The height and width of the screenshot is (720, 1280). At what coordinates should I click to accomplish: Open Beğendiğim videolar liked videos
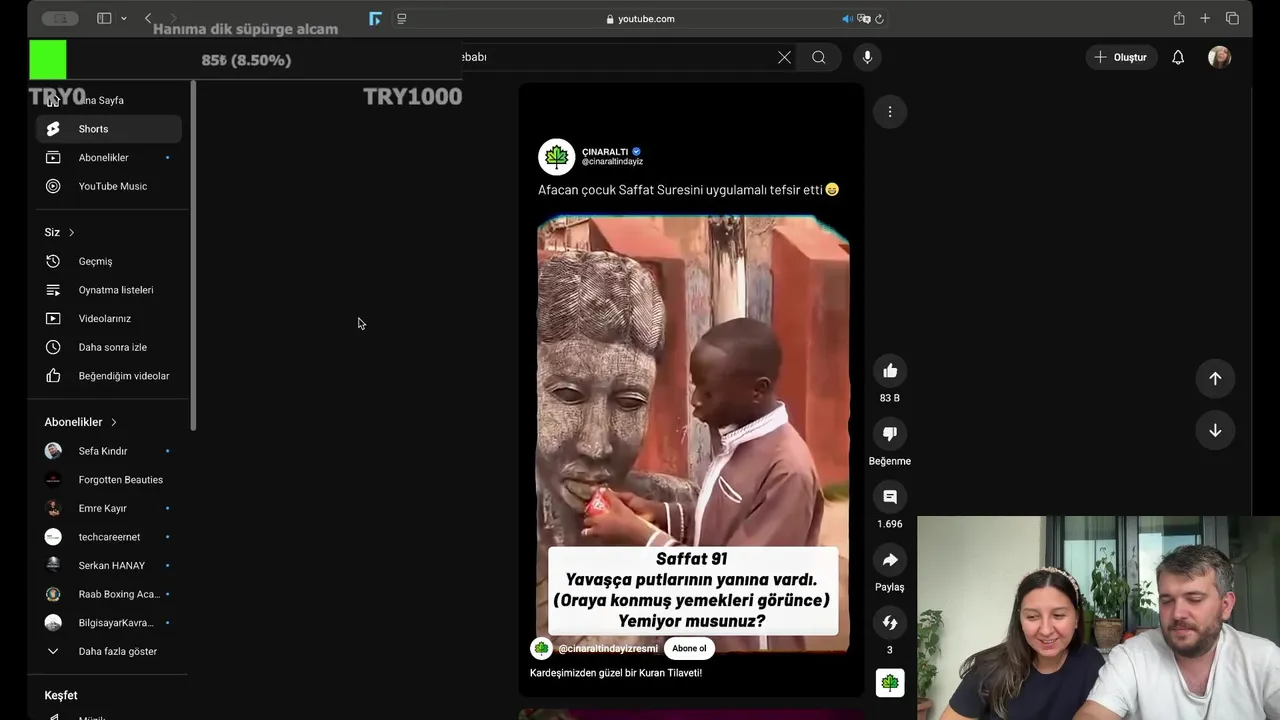click(x=109, y=376)
